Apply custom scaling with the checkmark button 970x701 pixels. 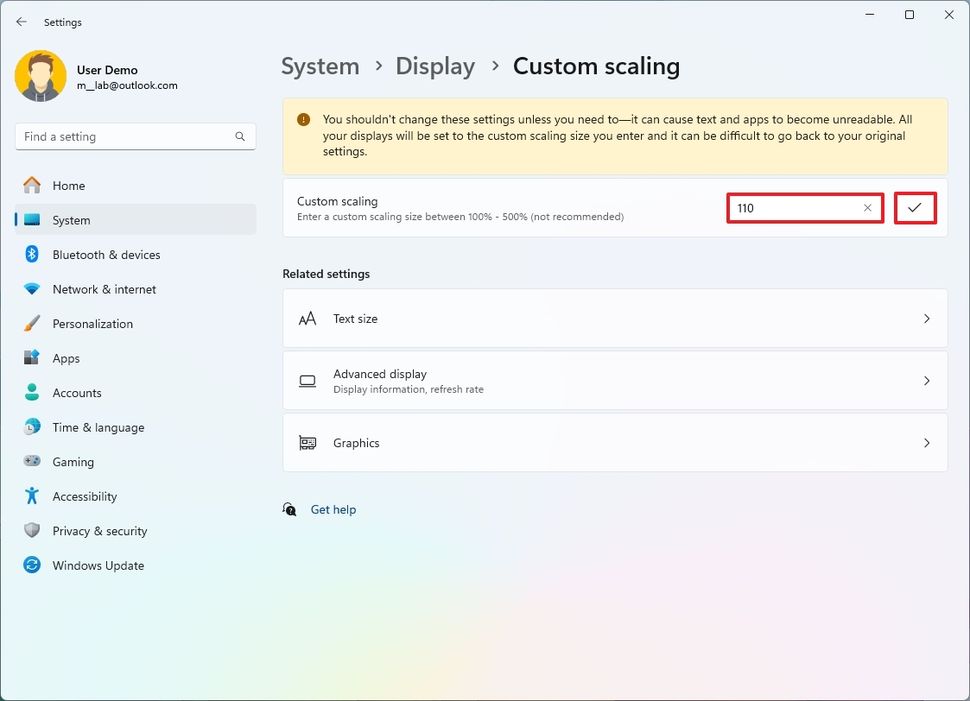(914, 208)
